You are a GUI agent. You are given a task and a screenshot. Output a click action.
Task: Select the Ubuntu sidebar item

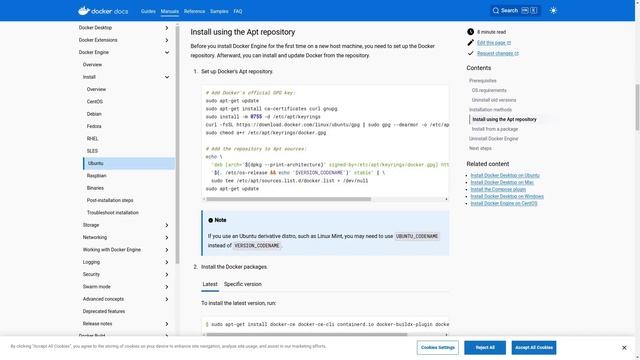click(129, 163)
